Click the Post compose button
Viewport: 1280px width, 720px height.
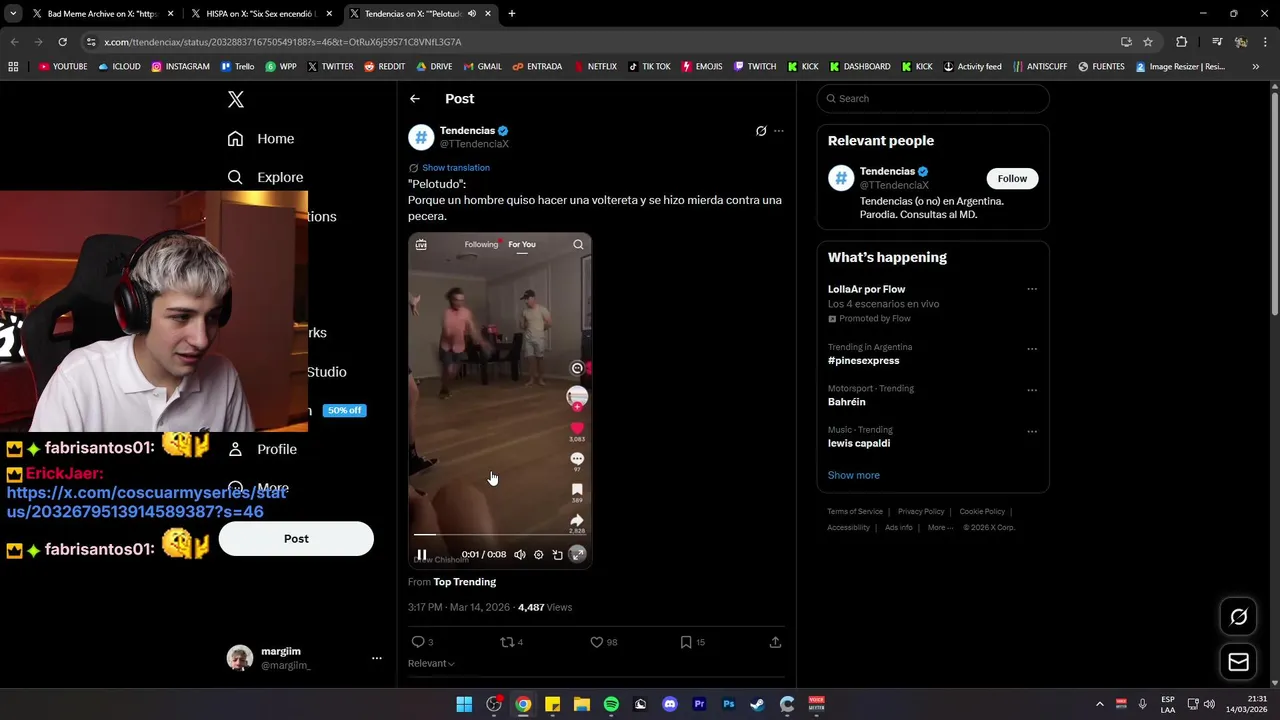[296, 539]
